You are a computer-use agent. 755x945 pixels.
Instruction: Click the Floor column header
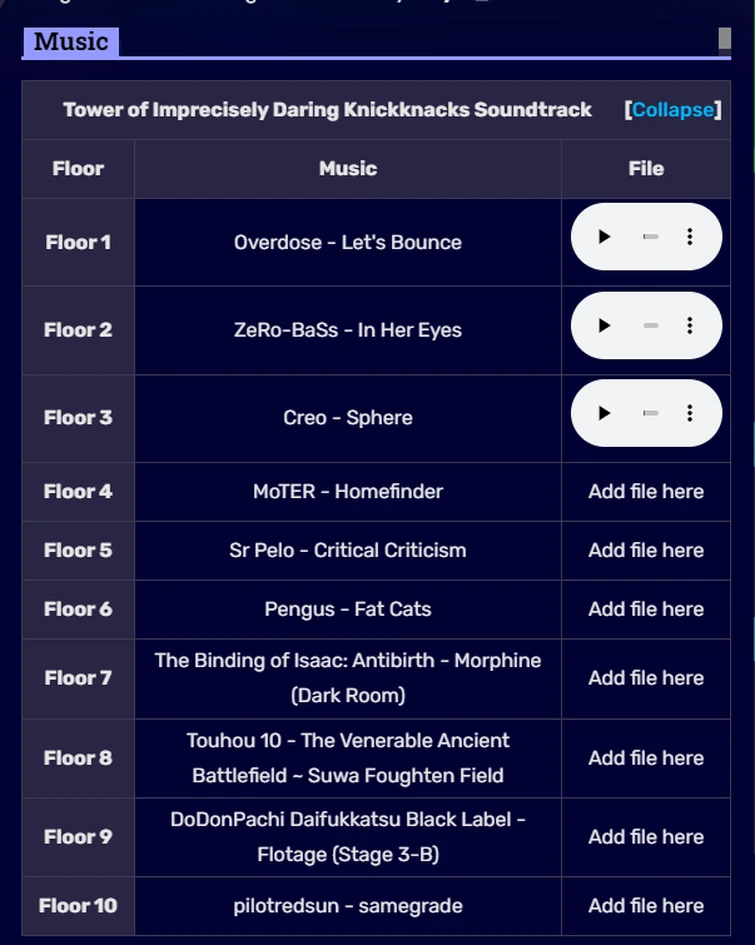[x=77, y=168]
